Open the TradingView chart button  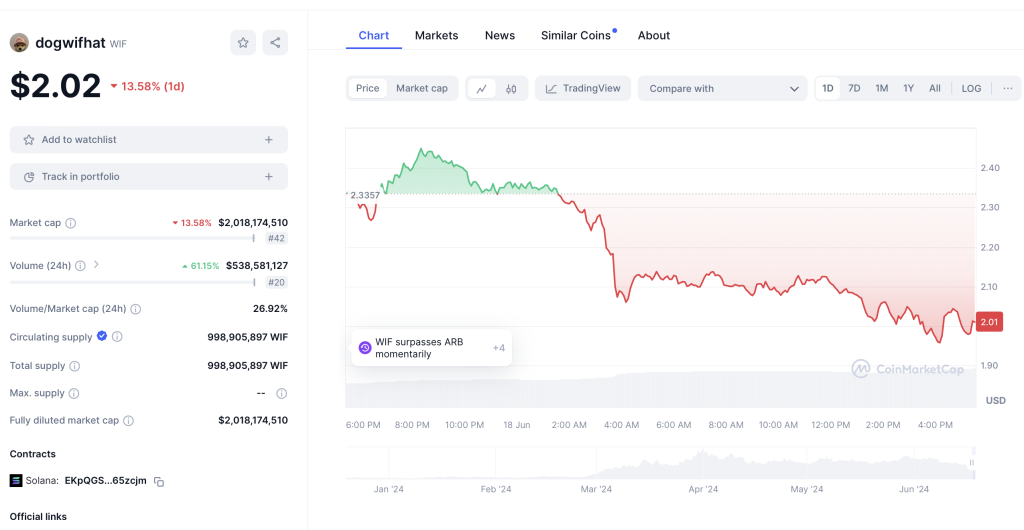583,89
